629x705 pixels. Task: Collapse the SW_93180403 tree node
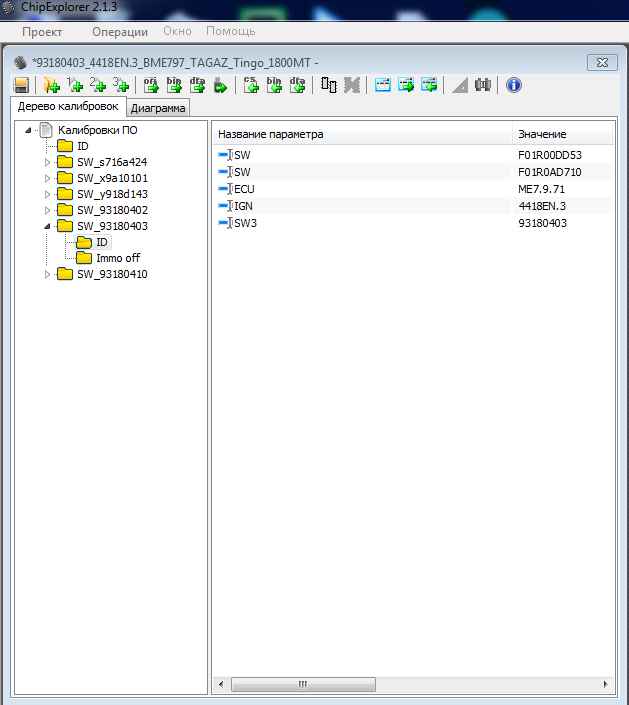pos(47,226)
